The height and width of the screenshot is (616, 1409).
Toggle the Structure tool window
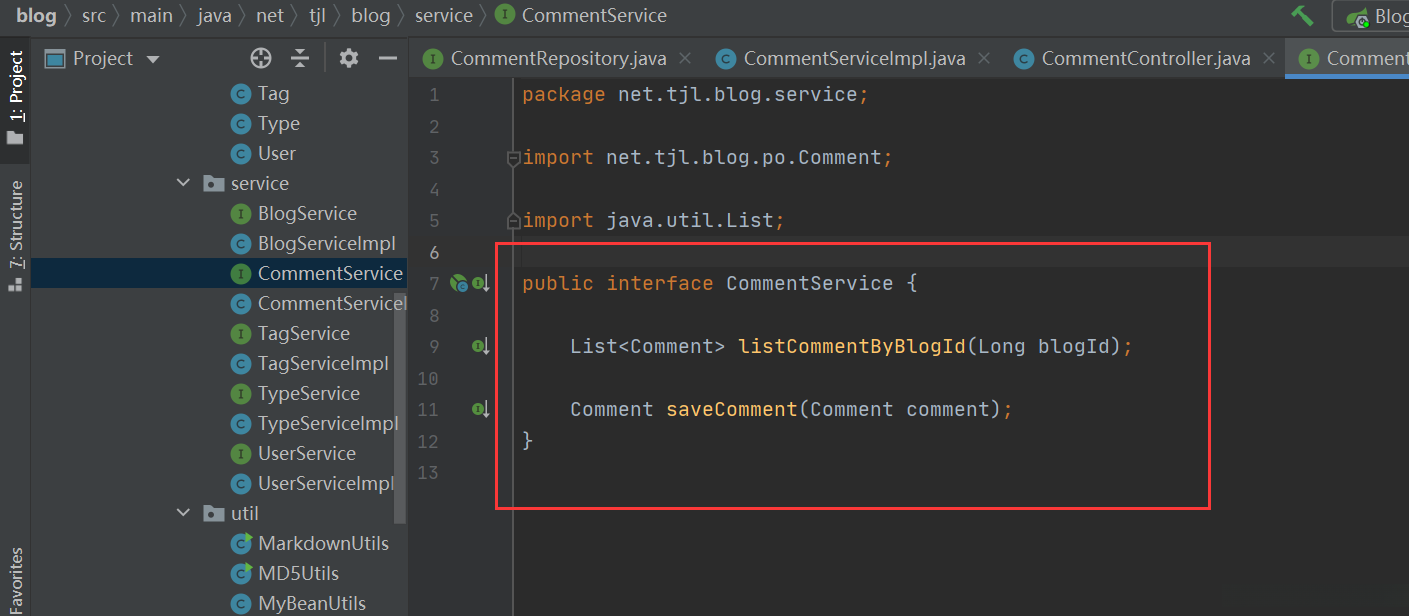[x=15, y=235]
